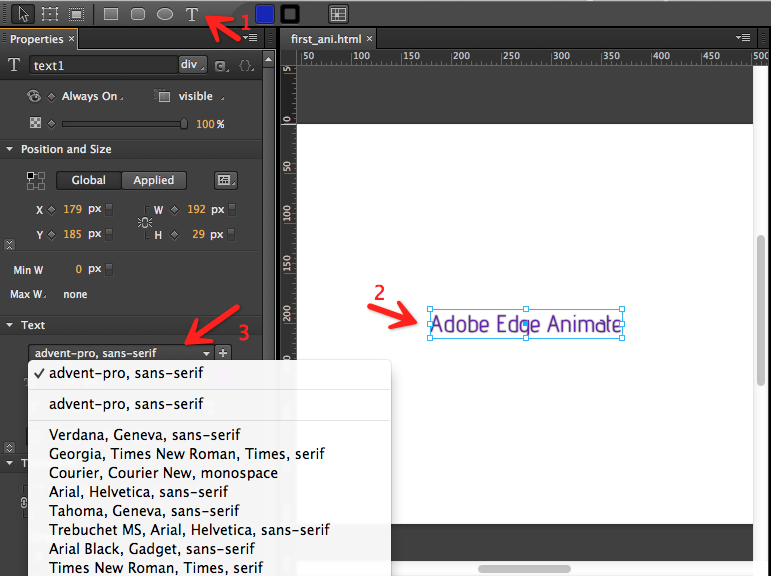Click the checkered opacity icon
The height and width of the screenshot is (576, 771).
pos(35,123)
